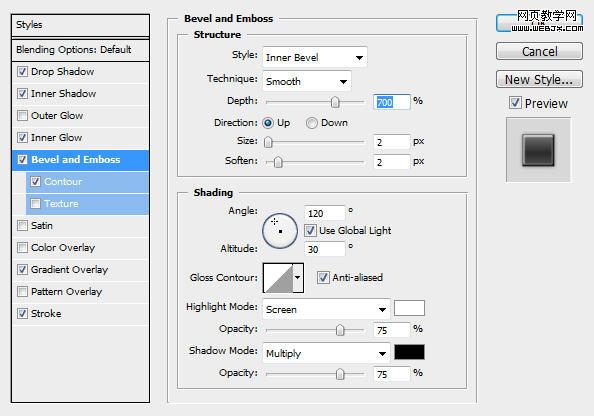Open the Gloss Contour picker arrow

pyautogui.click(x=298, y=278)
